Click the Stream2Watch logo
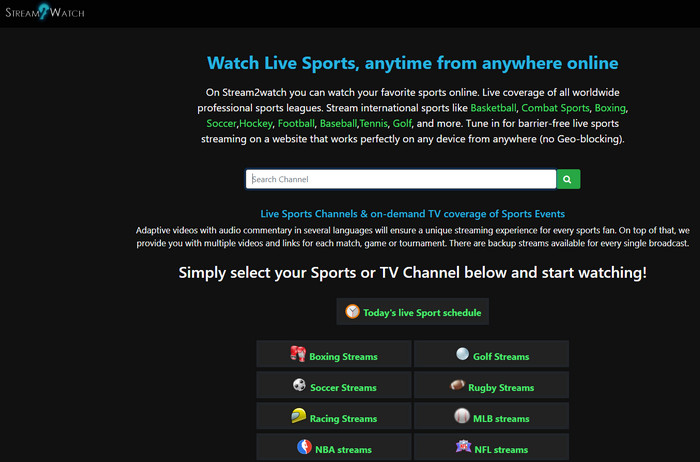 pos(45,12)
